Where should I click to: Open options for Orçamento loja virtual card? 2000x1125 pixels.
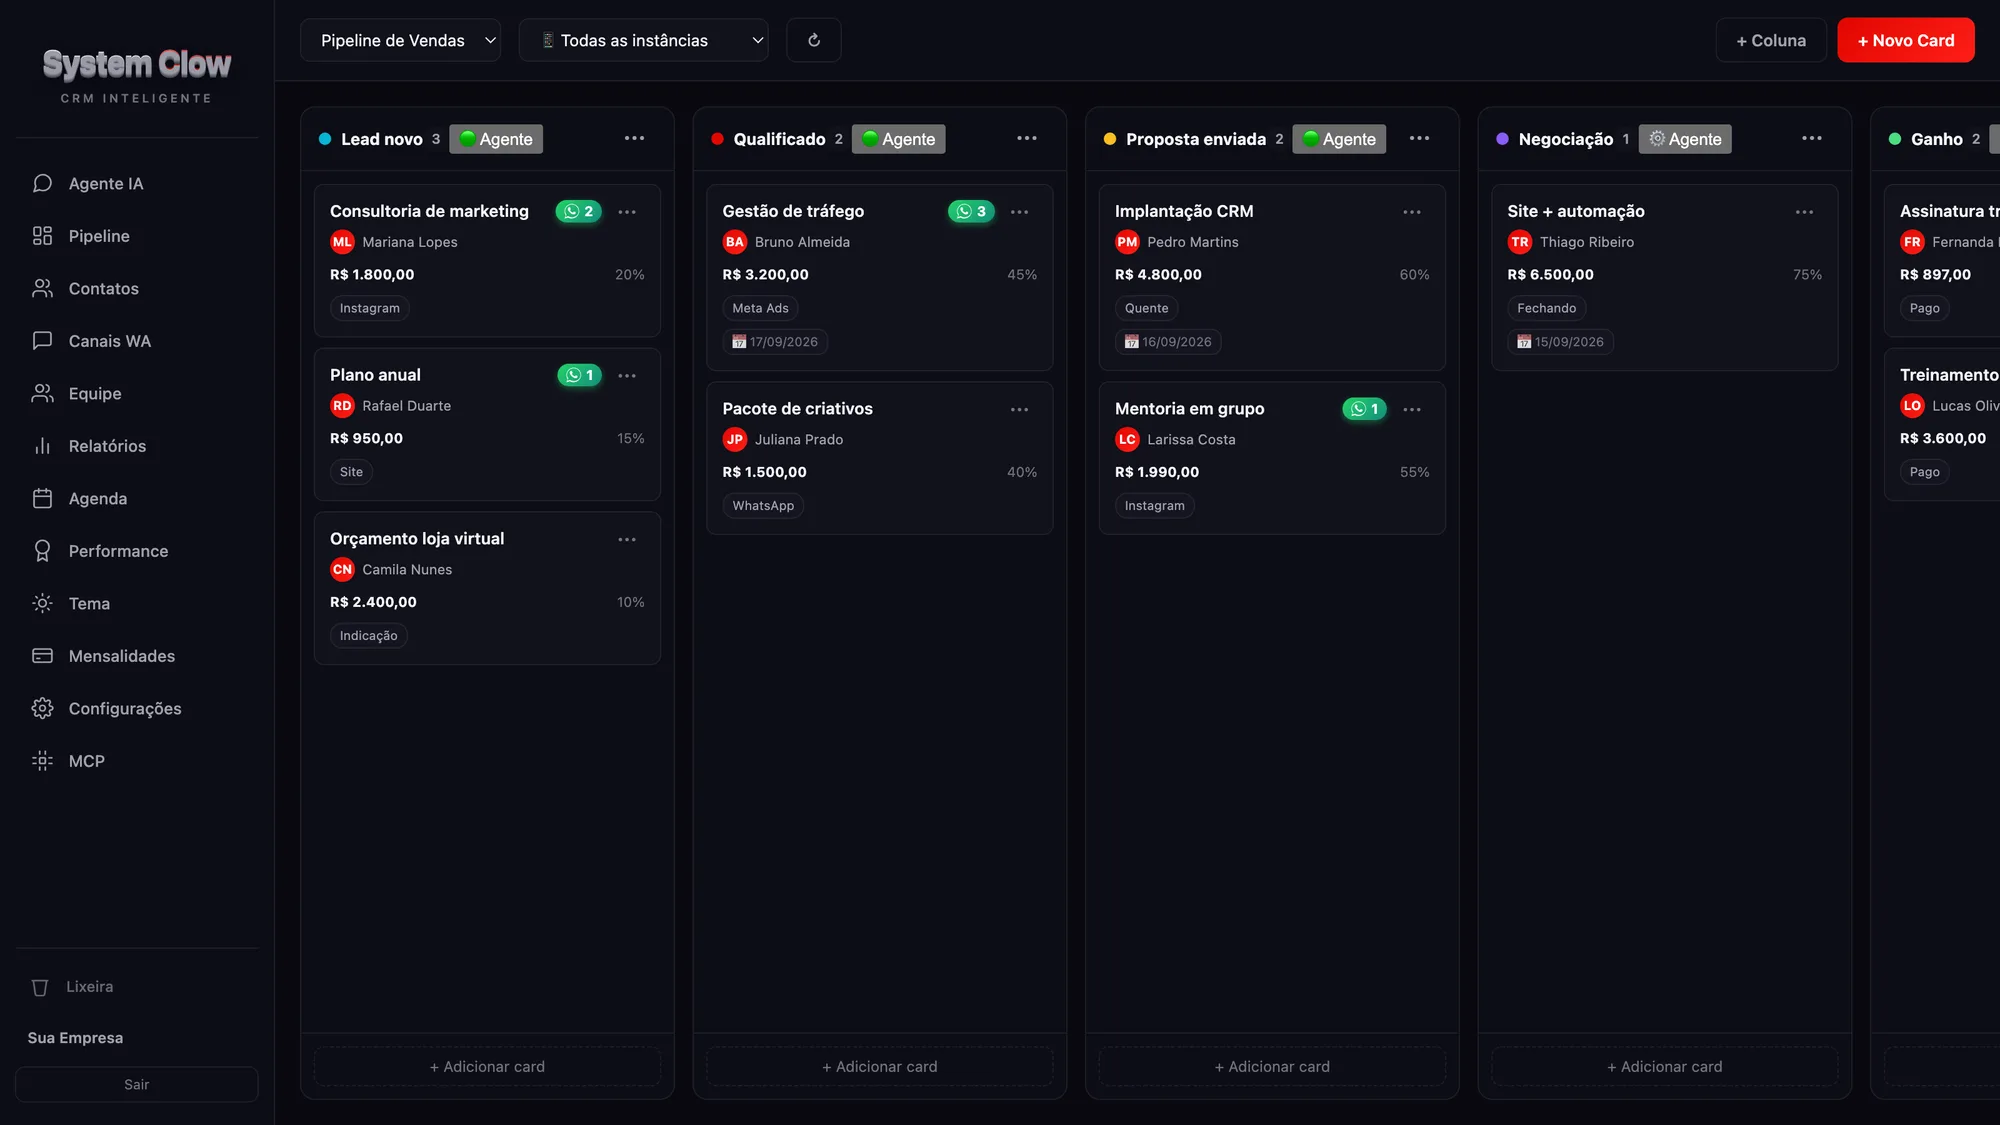click(x=627, y=539)
